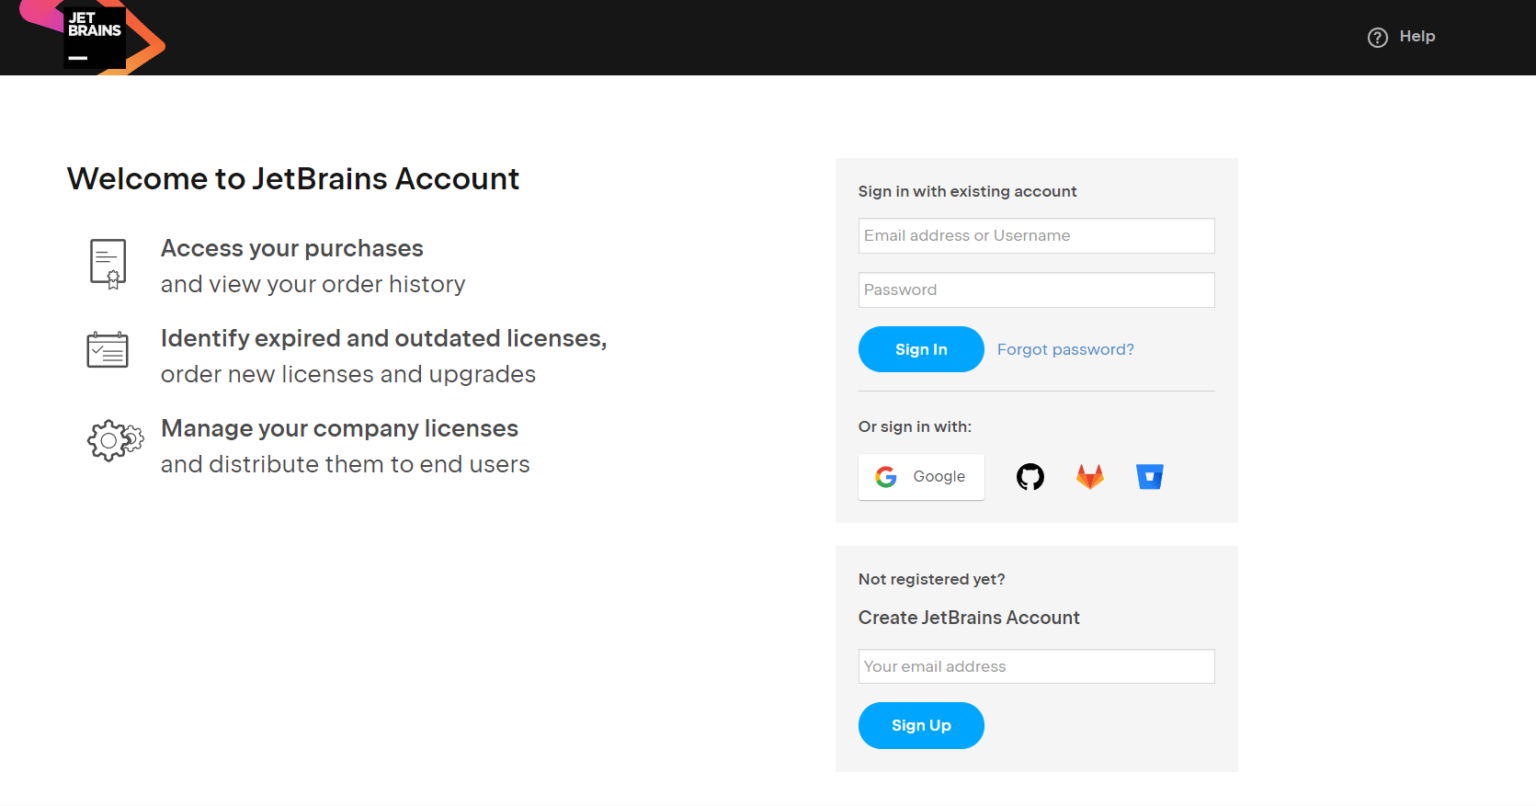1536x806 pixels.
Task: Sign in using the GitHub icon
Action: 1030,477
